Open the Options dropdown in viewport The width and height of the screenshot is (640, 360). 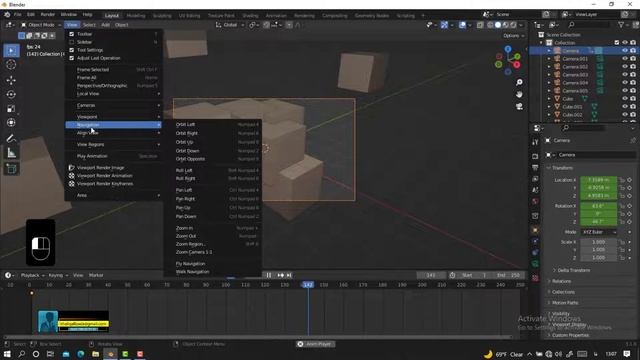tap(513, 36)
